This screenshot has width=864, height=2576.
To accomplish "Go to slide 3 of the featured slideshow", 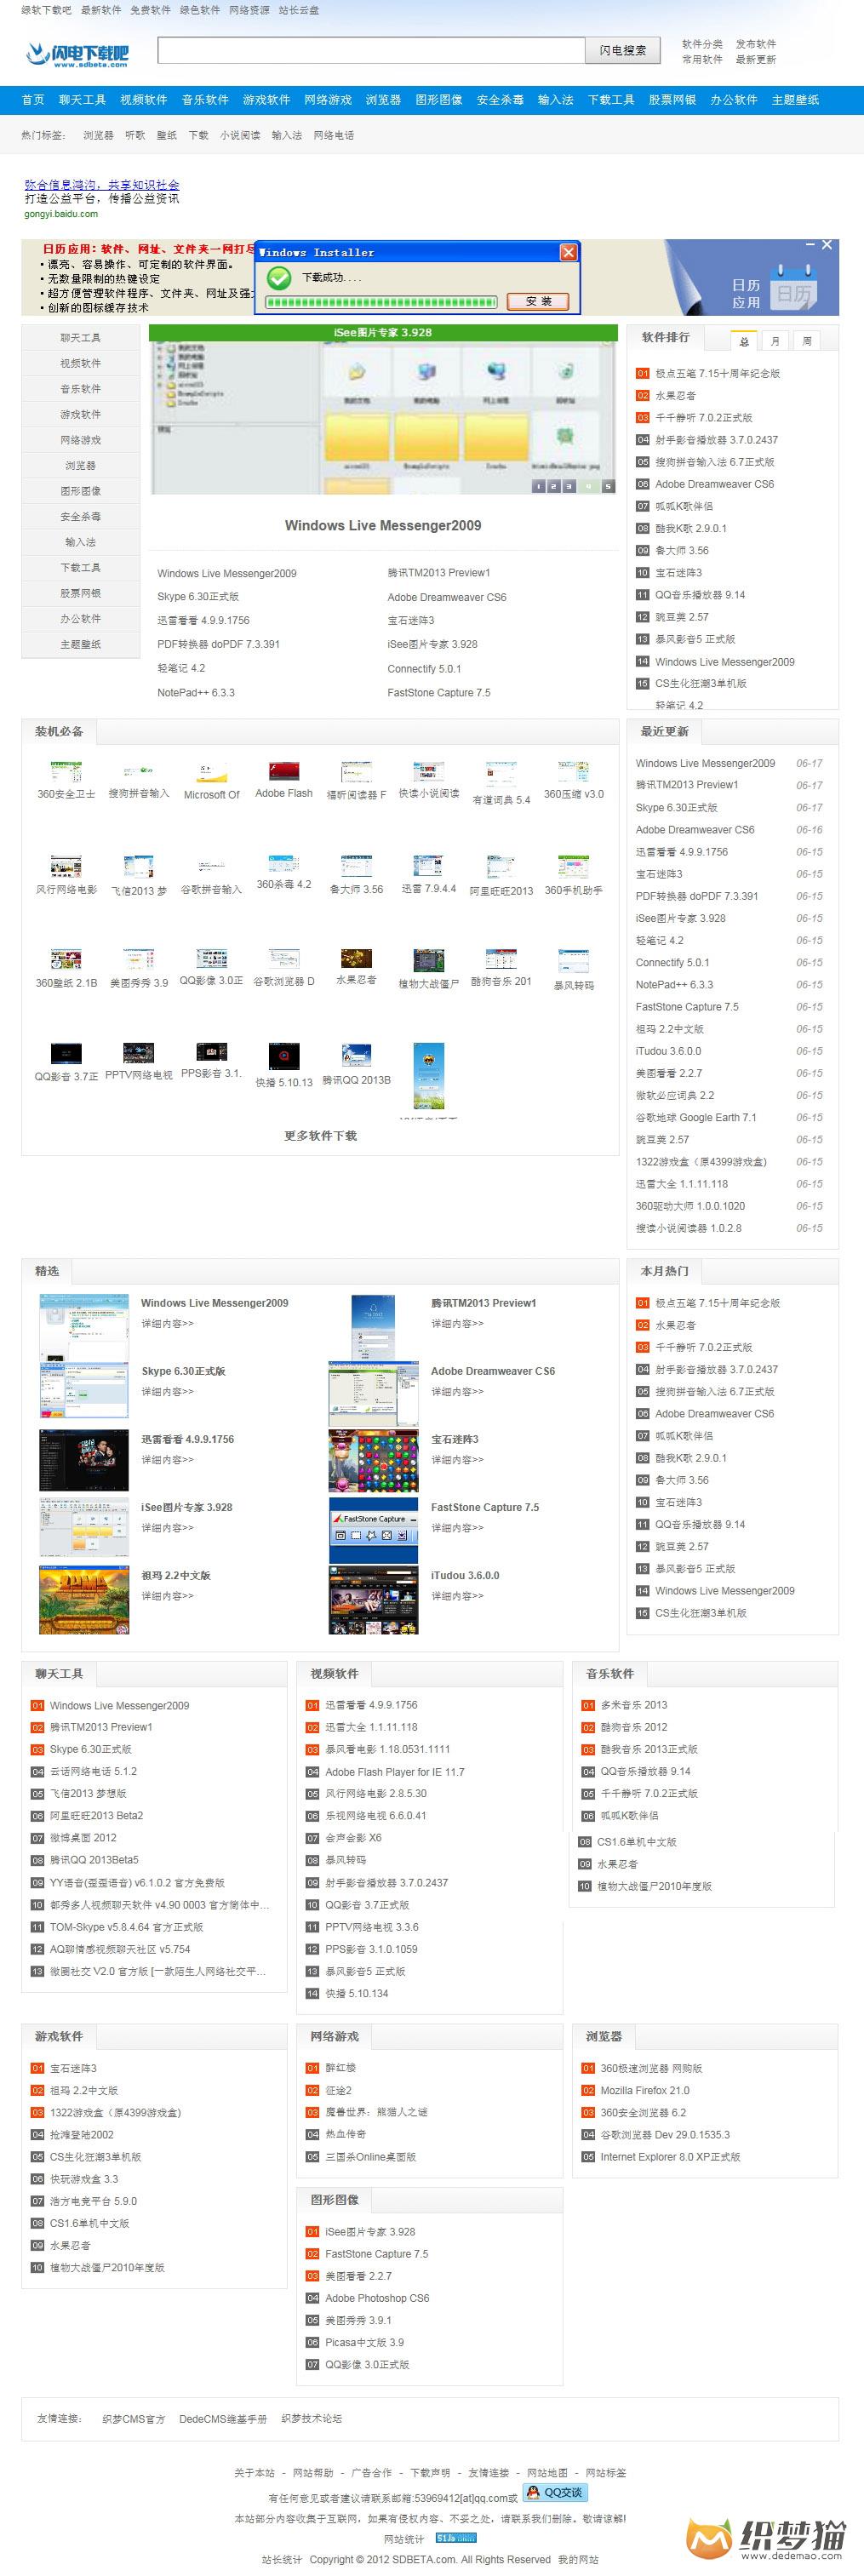I will click(569, 486).
